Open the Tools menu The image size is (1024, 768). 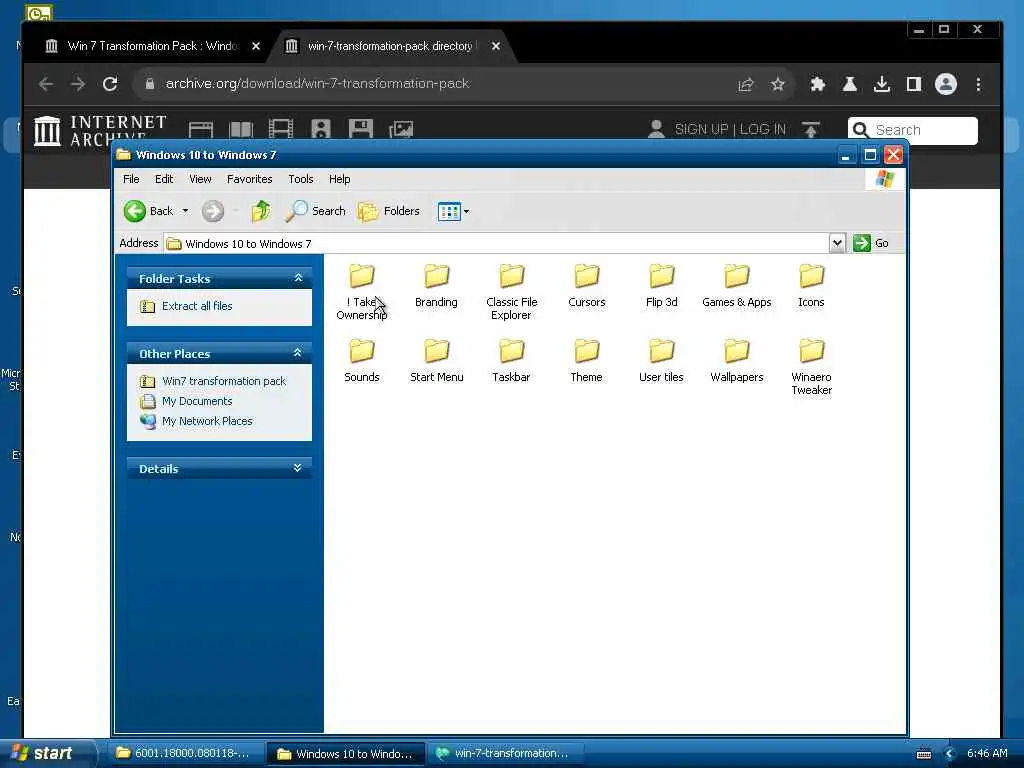click(x=300, y=179)
